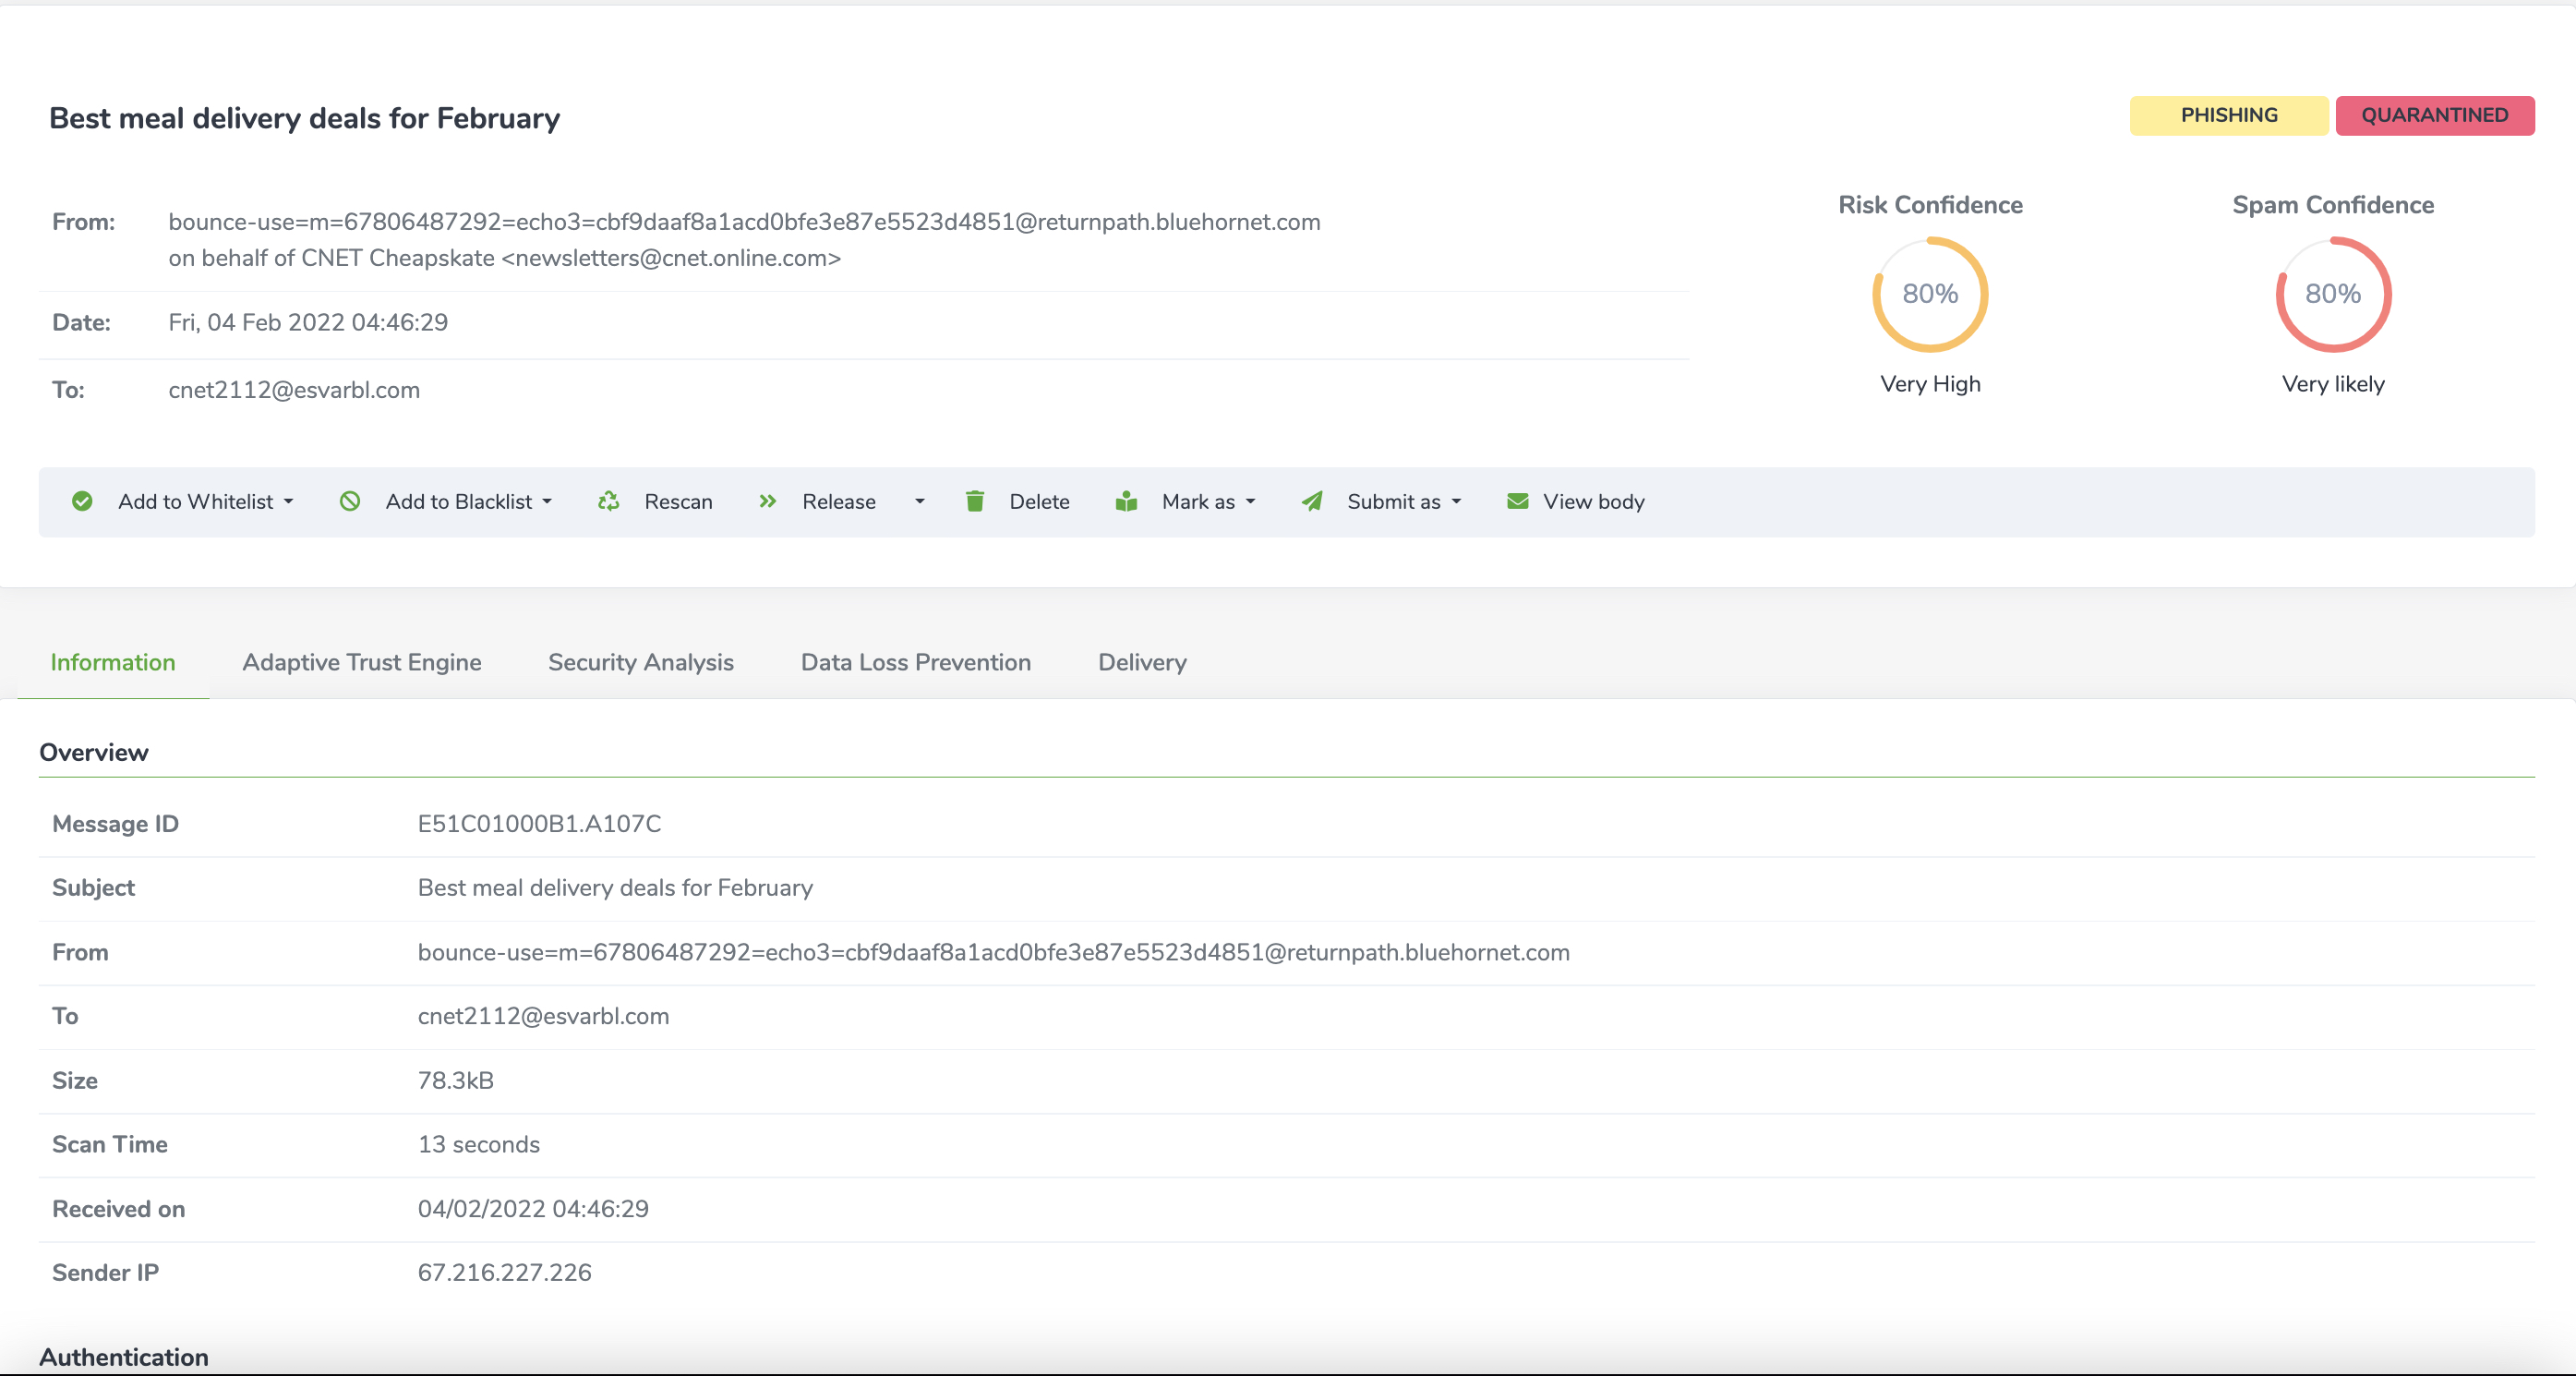Image resolution: width=2576 pixels, height=1376 pixels.
Task: Switch to the Security Analysis tab
Action: click(x=640, y=662)
